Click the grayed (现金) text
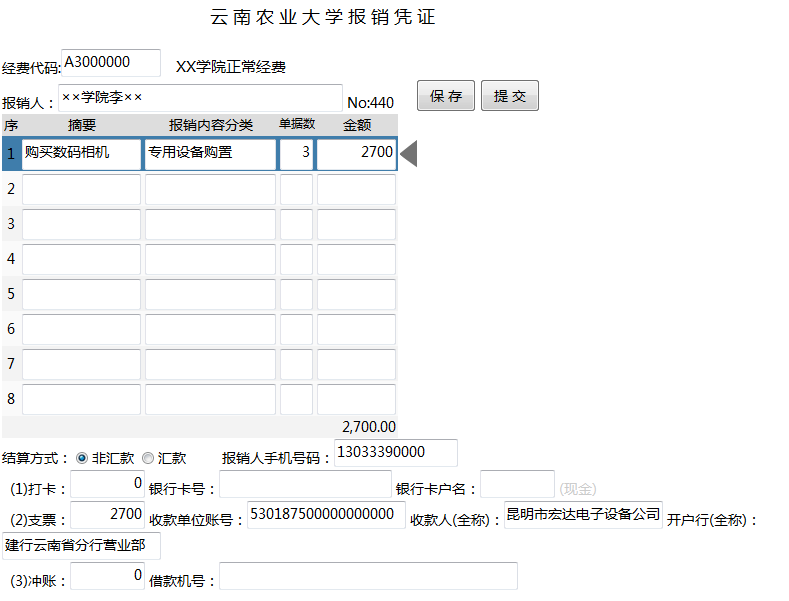789x601 pixels. [x=578, y=489]
